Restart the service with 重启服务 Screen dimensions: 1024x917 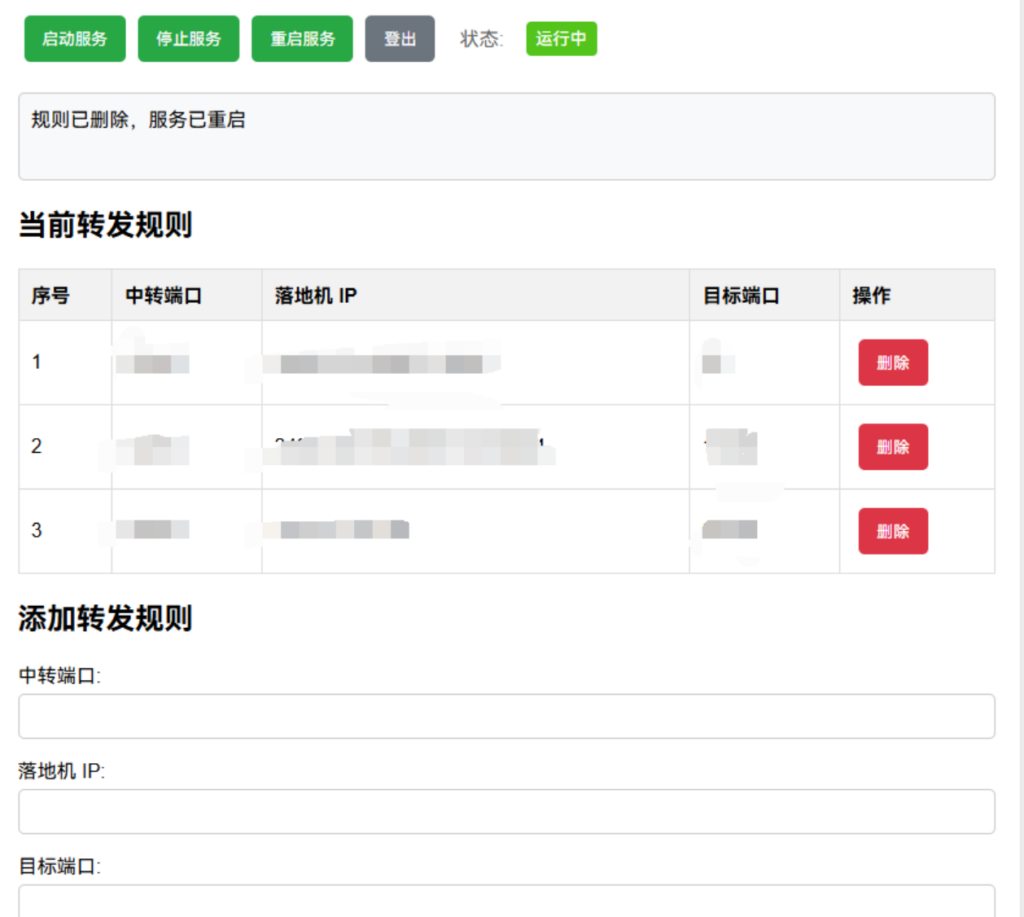(302, 39)
